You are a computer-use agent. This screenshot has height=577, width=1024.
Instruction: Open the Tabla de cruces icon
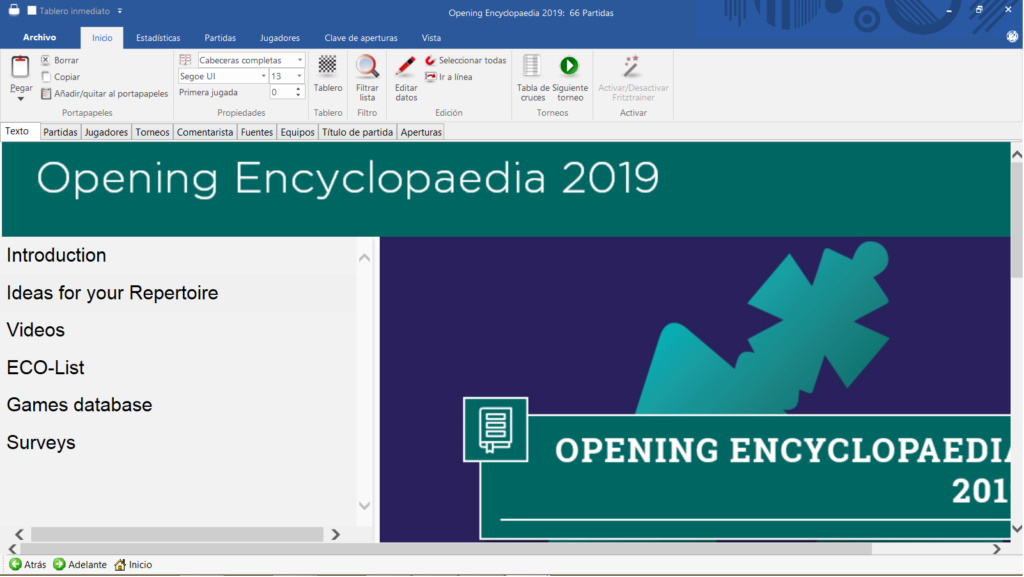click(x=532, y=66)
